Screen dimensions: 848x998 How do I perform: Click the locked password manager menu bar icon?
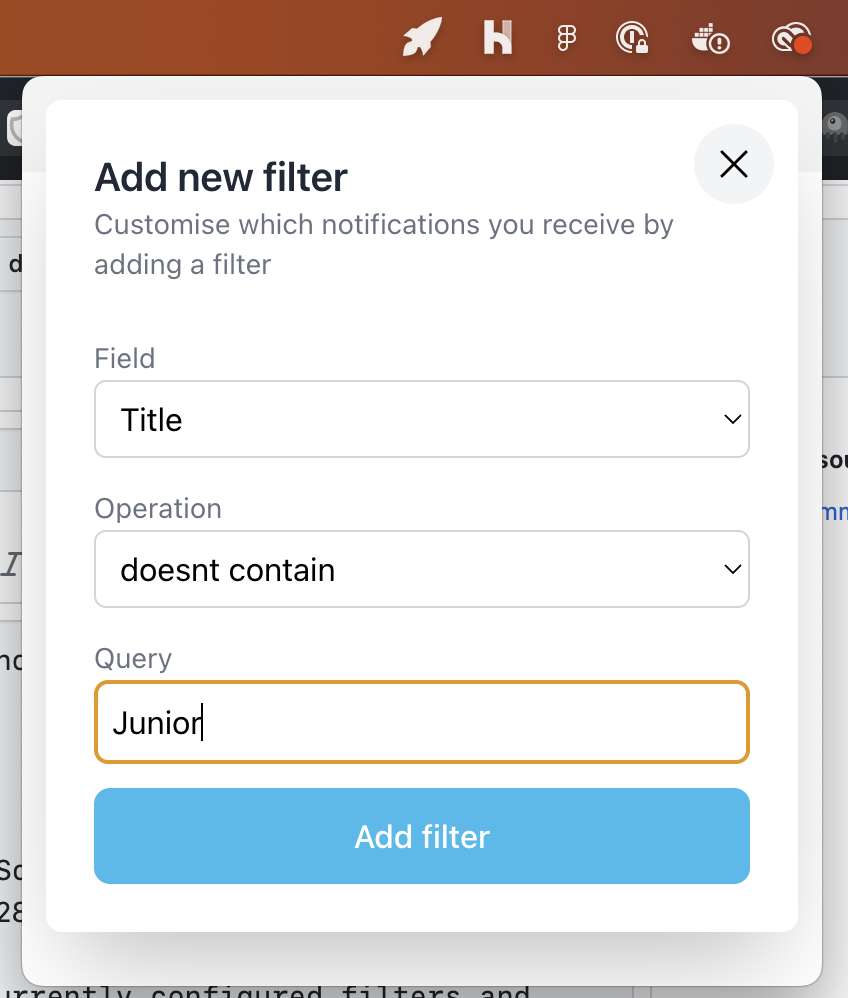point(632,38)
